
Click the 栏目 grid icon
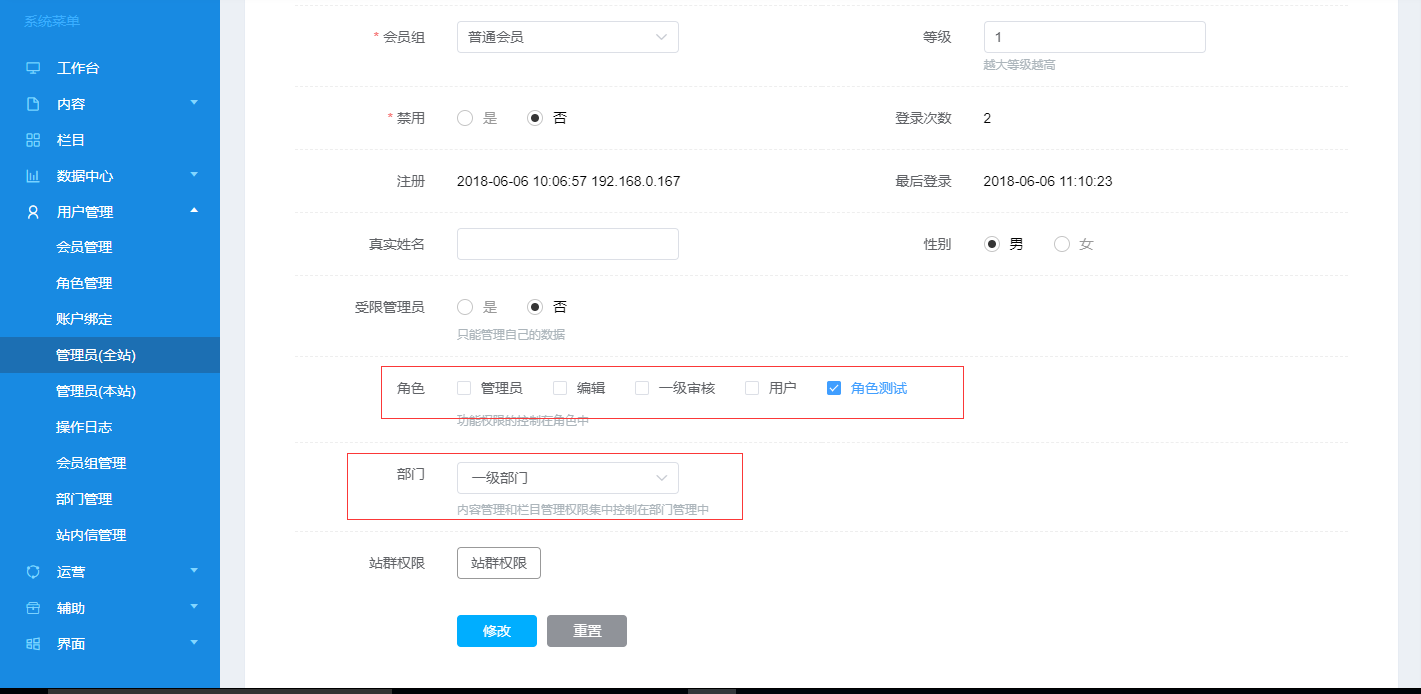[x=33, y=140]
